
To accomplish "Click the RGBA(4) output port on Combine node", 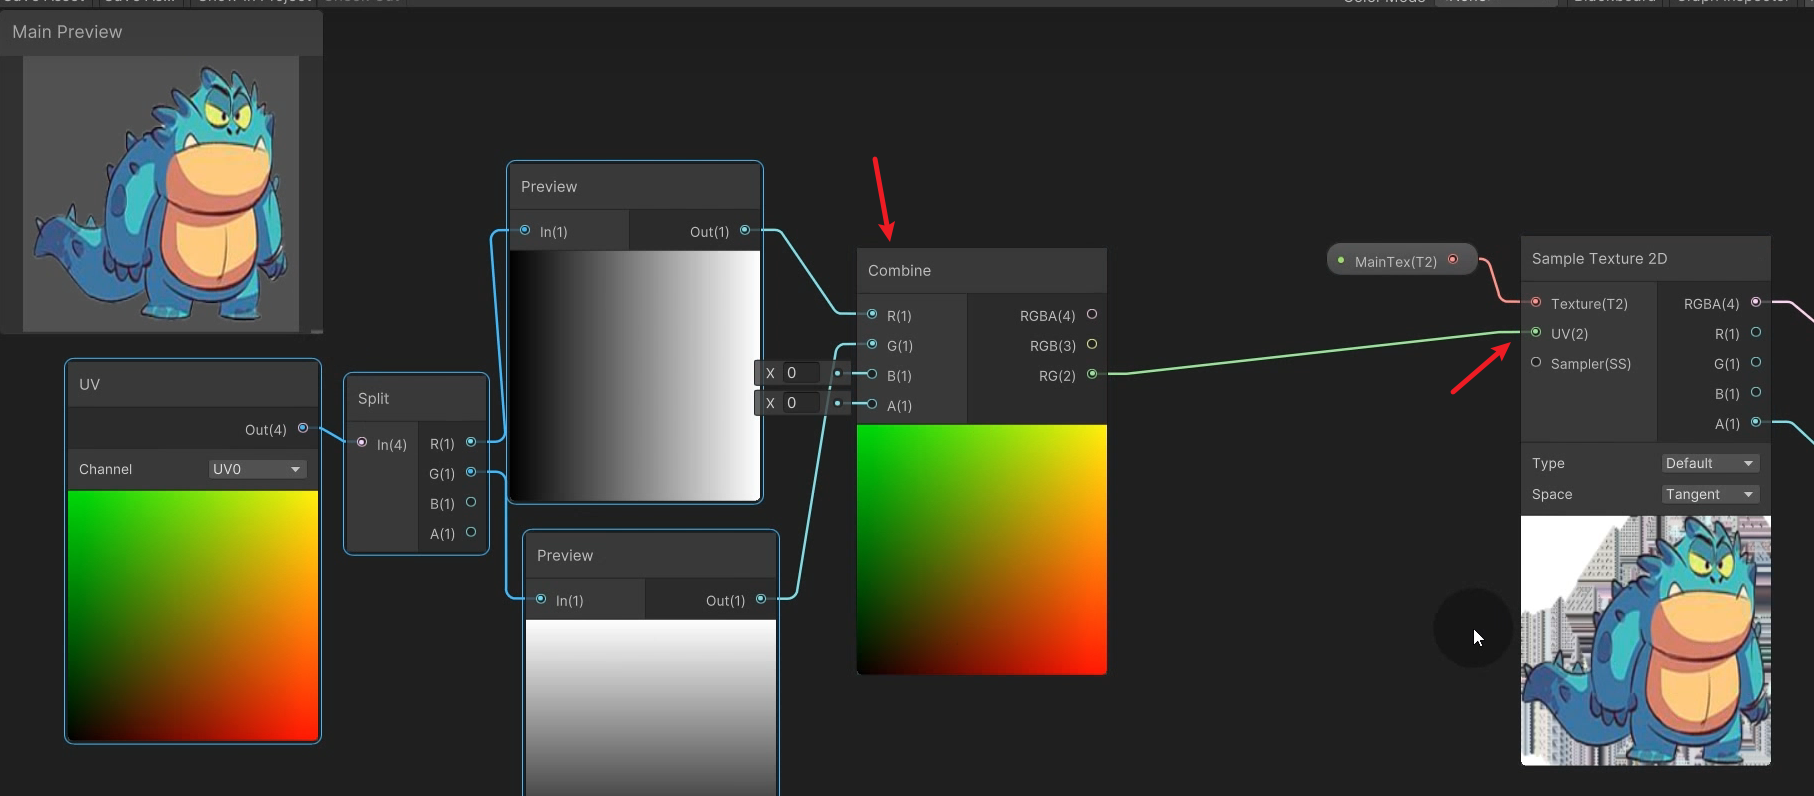I will tap(1092, 314).
